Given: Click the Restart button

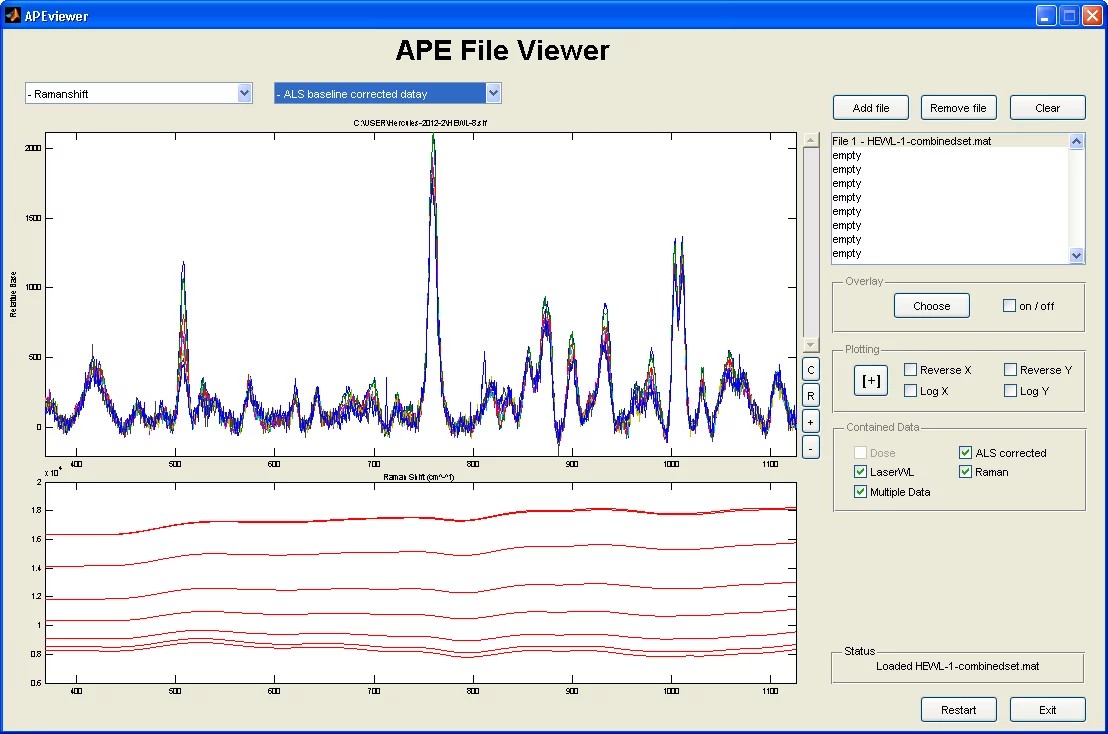Looking at the screenshot, I should coord(958,710).
